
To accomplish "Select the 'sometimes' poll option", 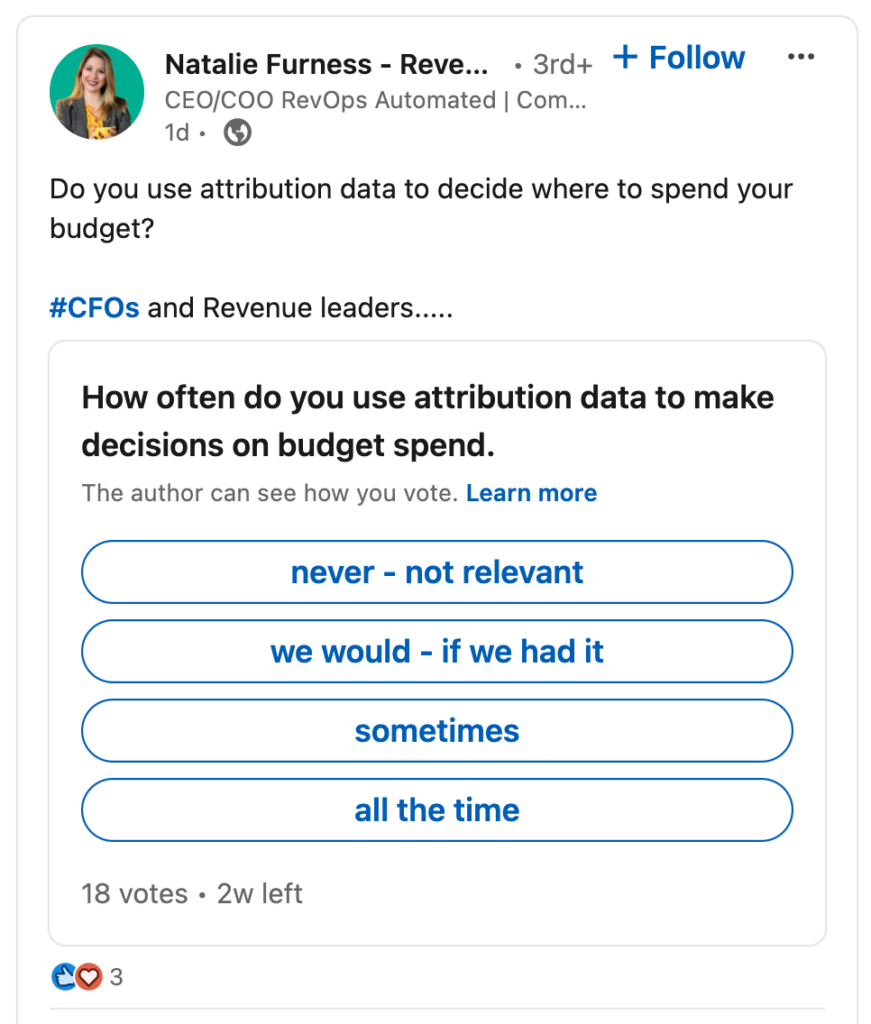I will click(436, 731).
